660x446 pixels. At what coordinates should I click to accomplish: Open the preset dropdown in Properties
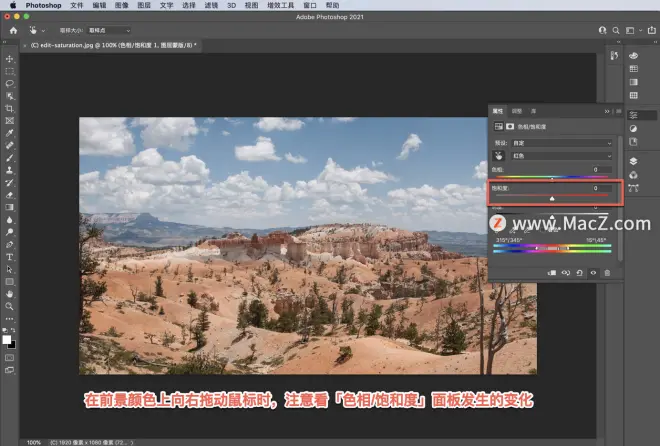click(x=562, y=143)
